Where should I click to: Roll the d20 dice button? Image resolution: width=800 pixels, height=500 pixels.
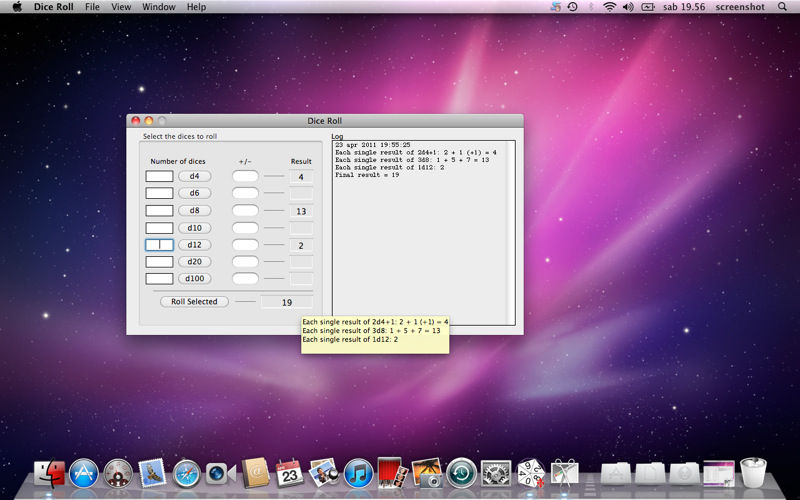point(194,261)
